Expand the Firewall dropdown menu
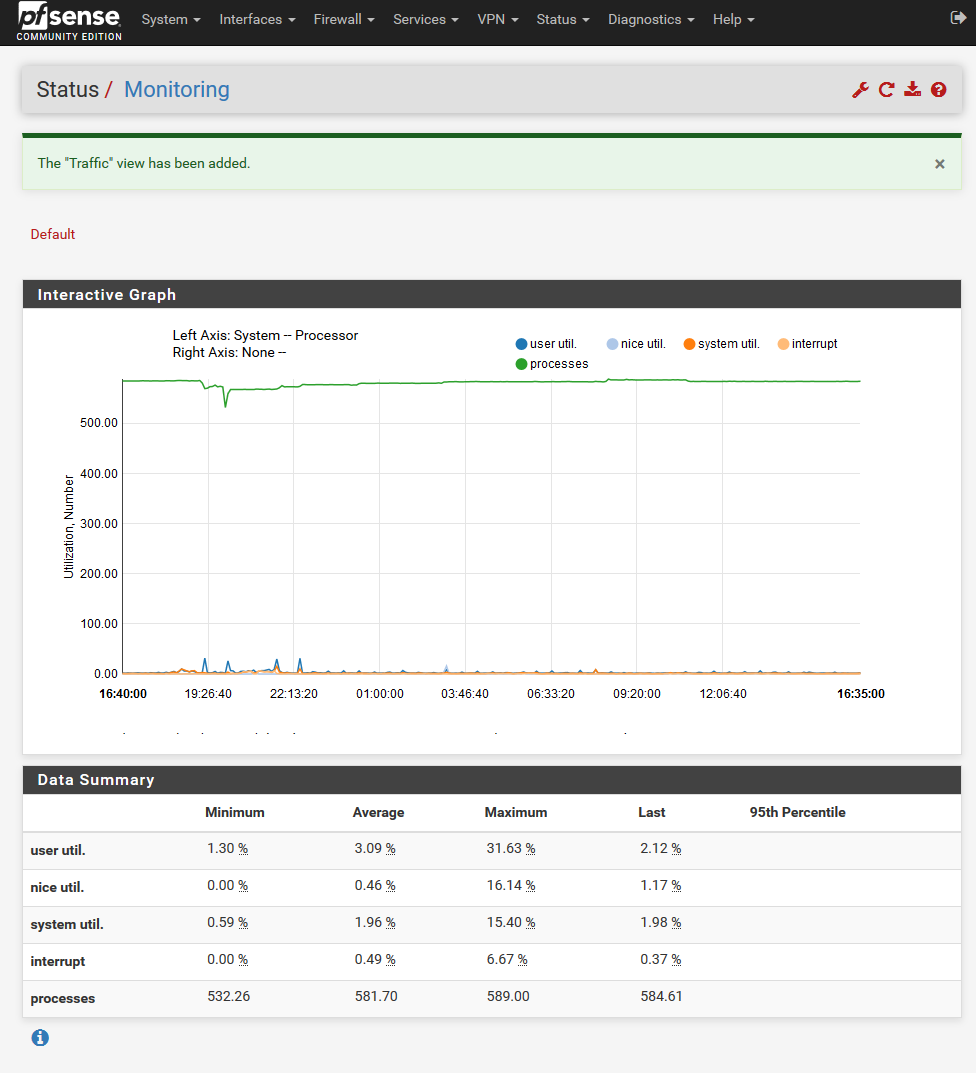The image size is (976, 1073). click(344, 20)
